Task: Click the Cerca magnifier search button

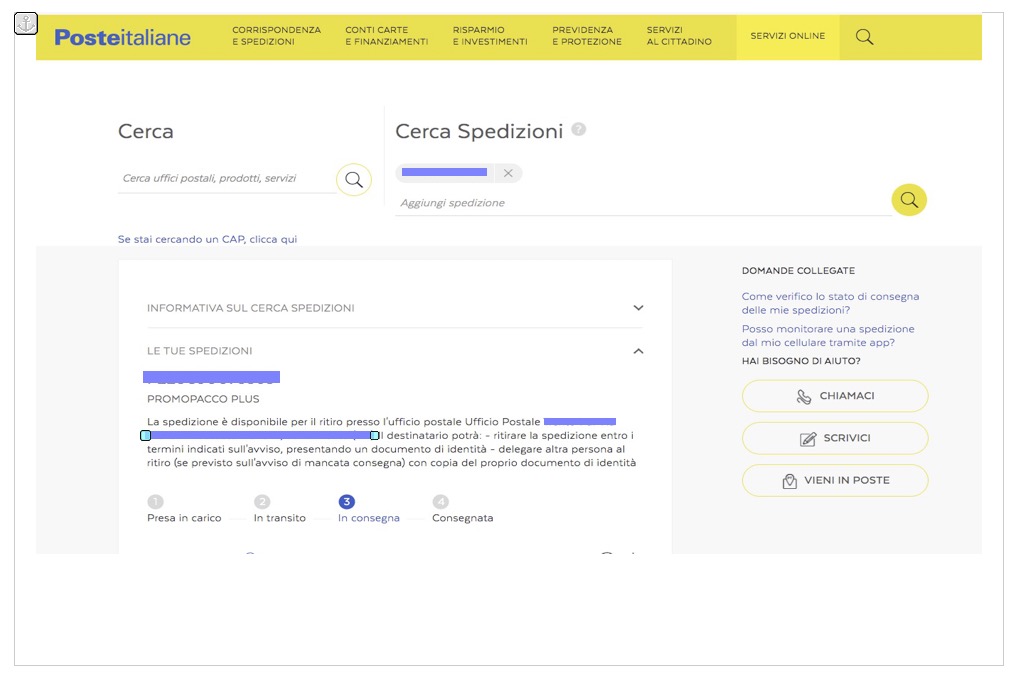Action: [x=354, y=180]
